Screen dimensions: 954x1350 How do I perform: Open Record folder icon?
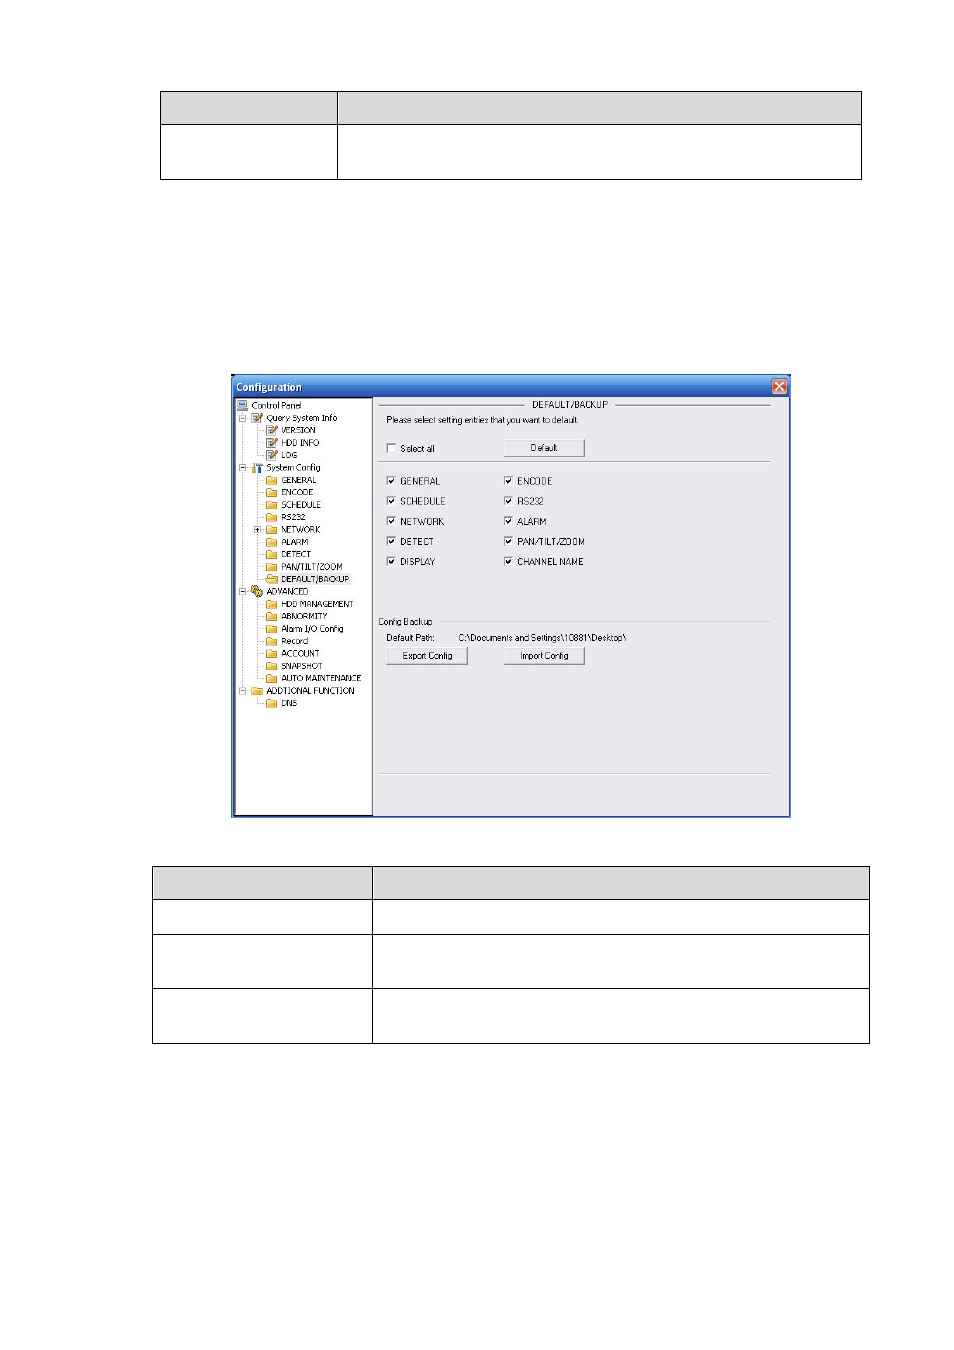coord(272,641)
